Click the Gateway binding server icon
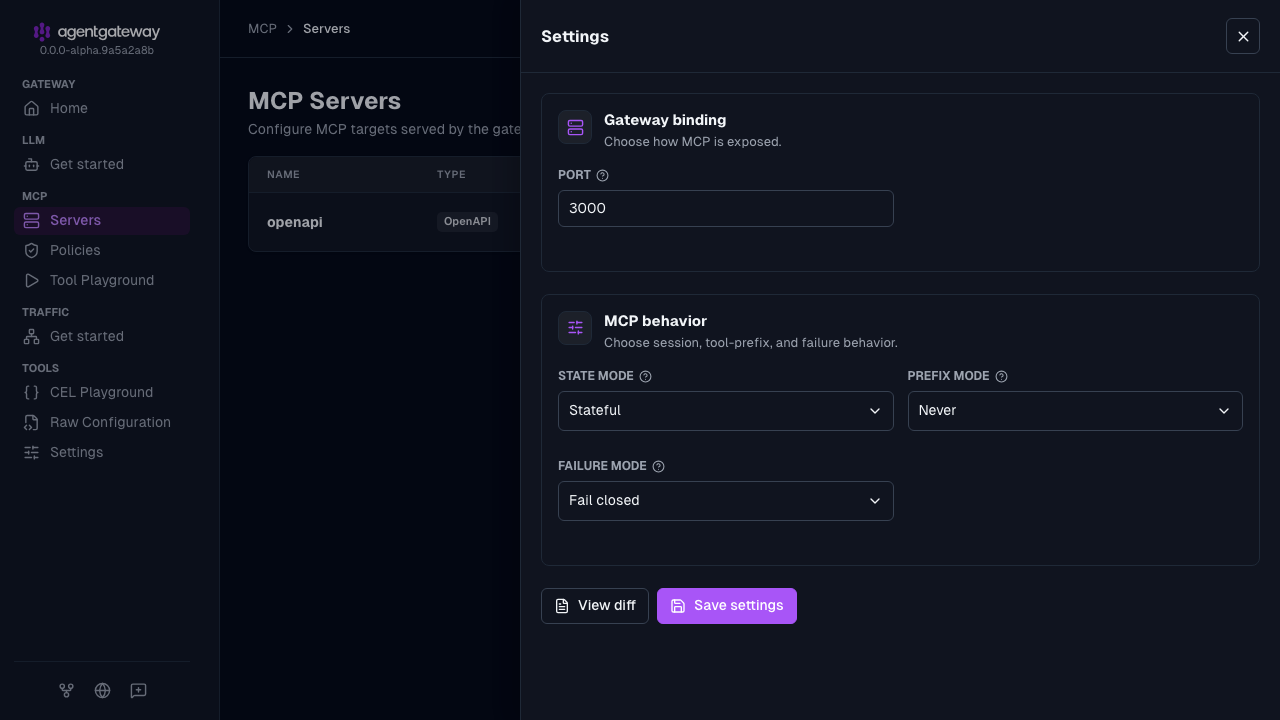The width and height of the screenshot is (1280, 720). click(x=575, y=127)
